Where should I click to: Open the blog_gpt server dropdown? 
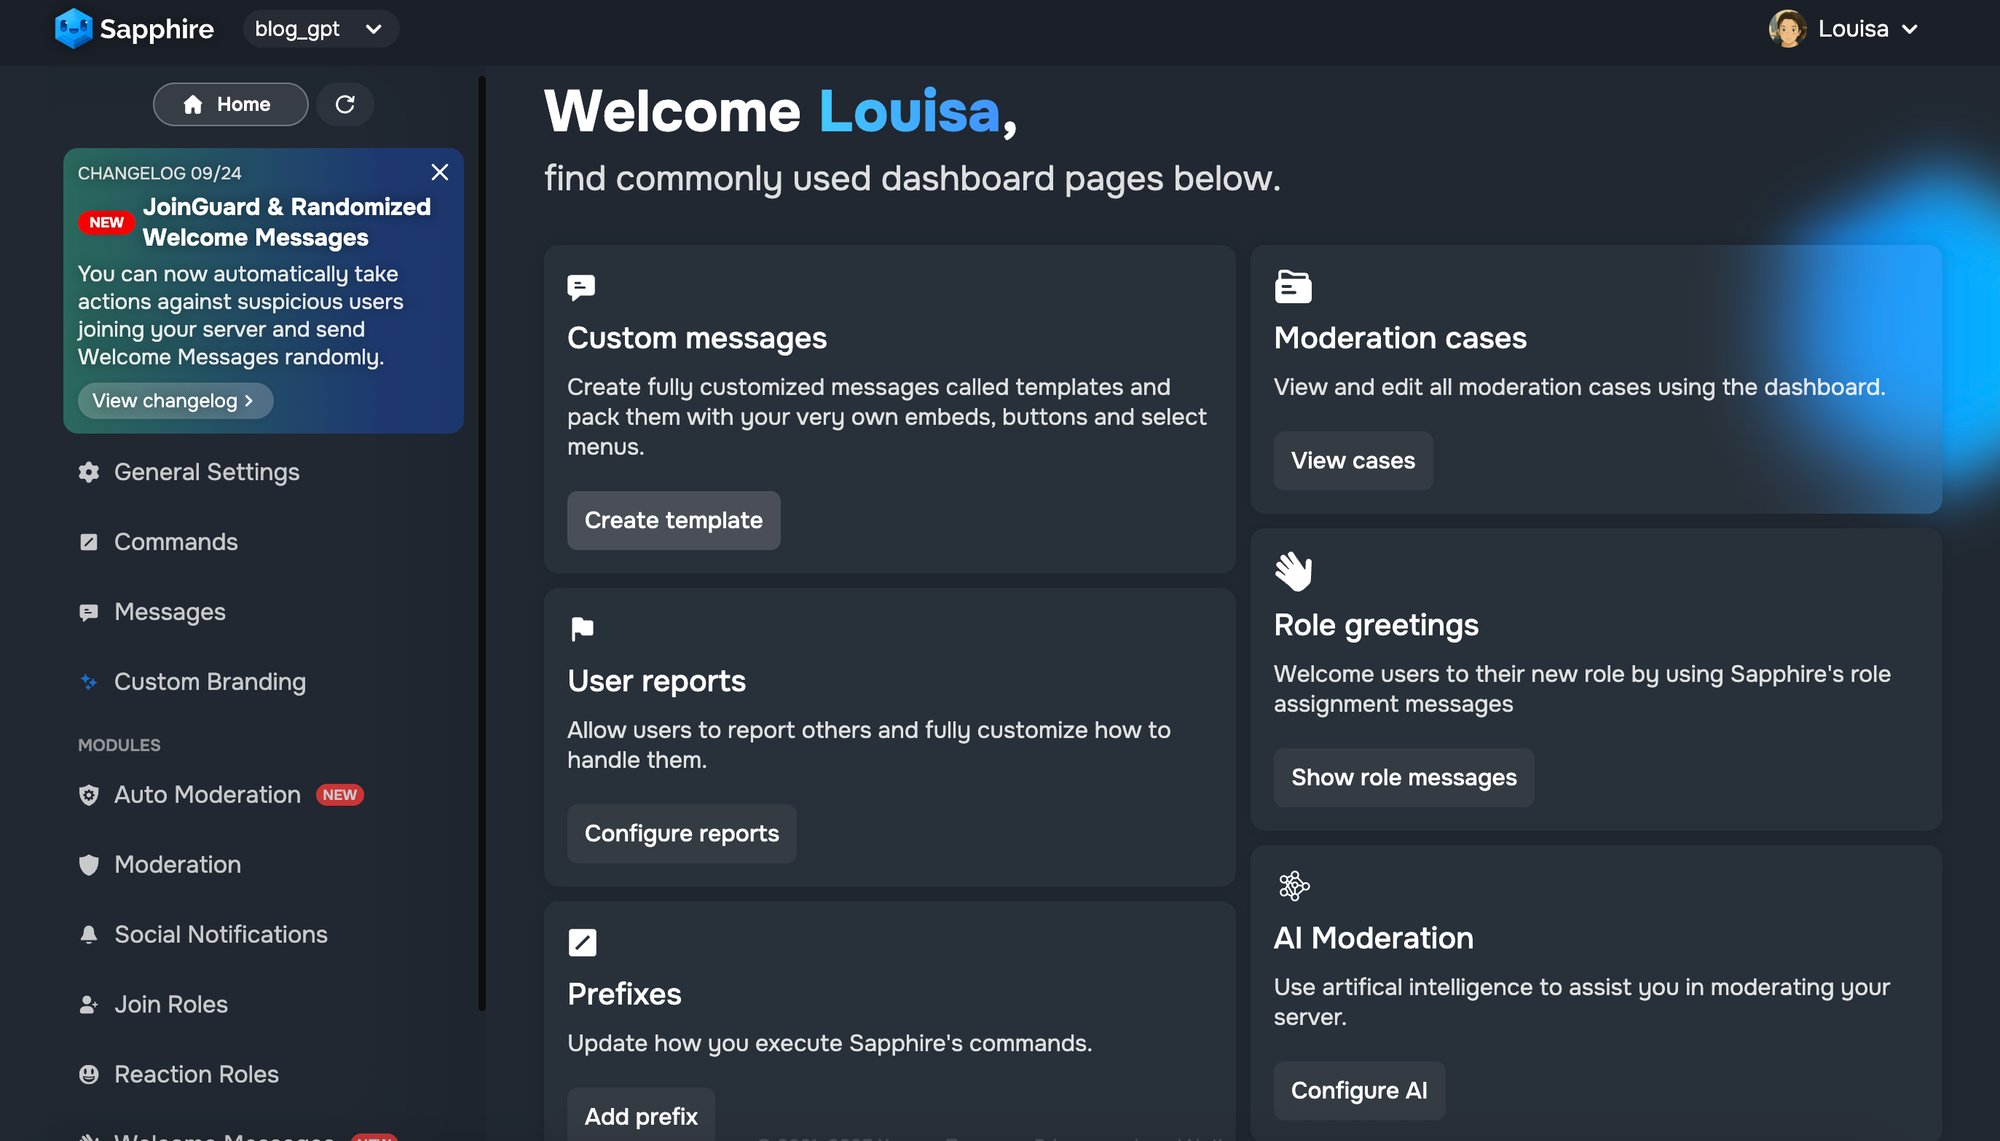click(320, 29)
